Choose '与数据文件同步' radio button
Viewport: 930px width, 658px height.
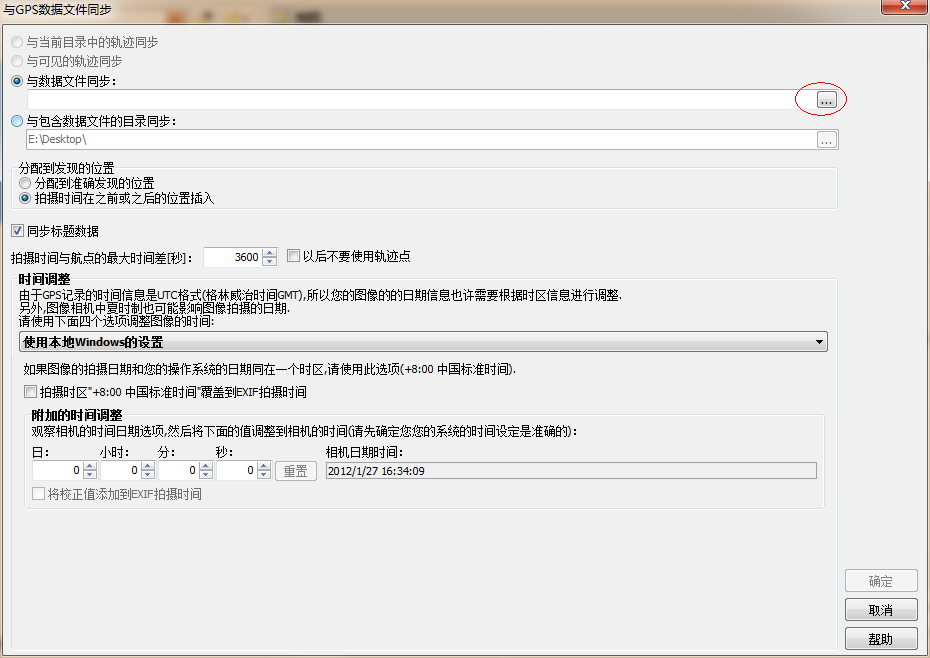click(x=17, y=81)
